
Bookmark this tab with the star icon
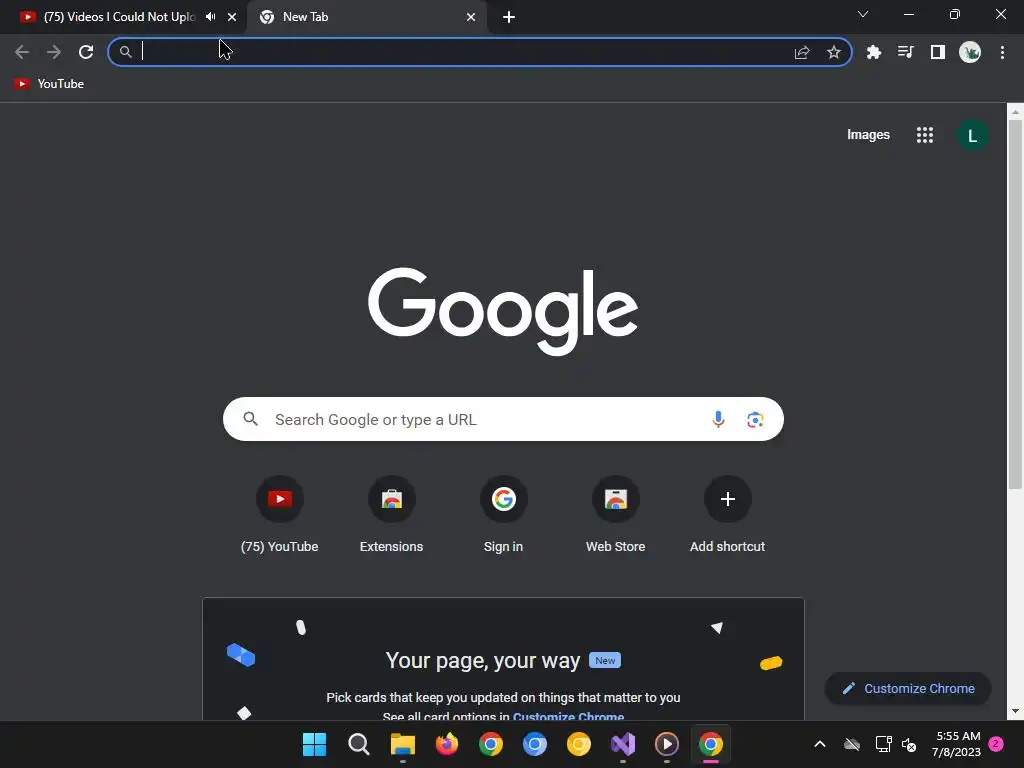(834, 52)
